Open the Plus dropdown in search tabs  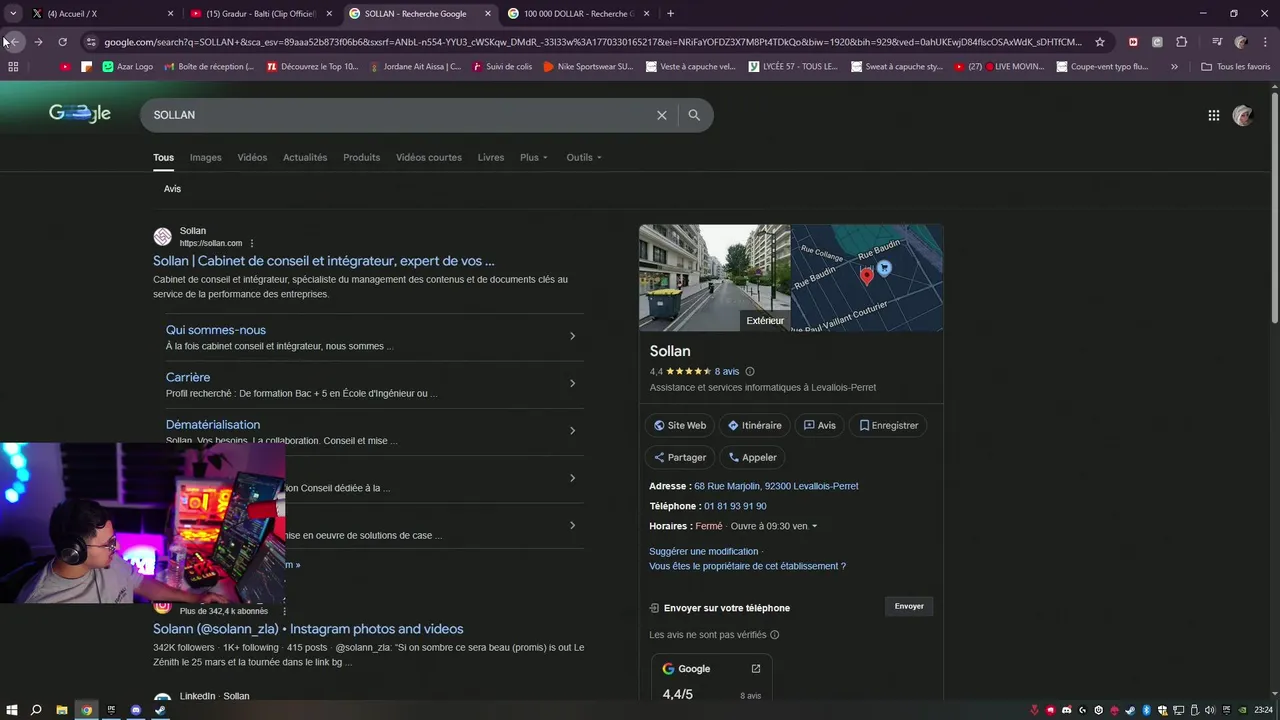[x=534, y=158]
